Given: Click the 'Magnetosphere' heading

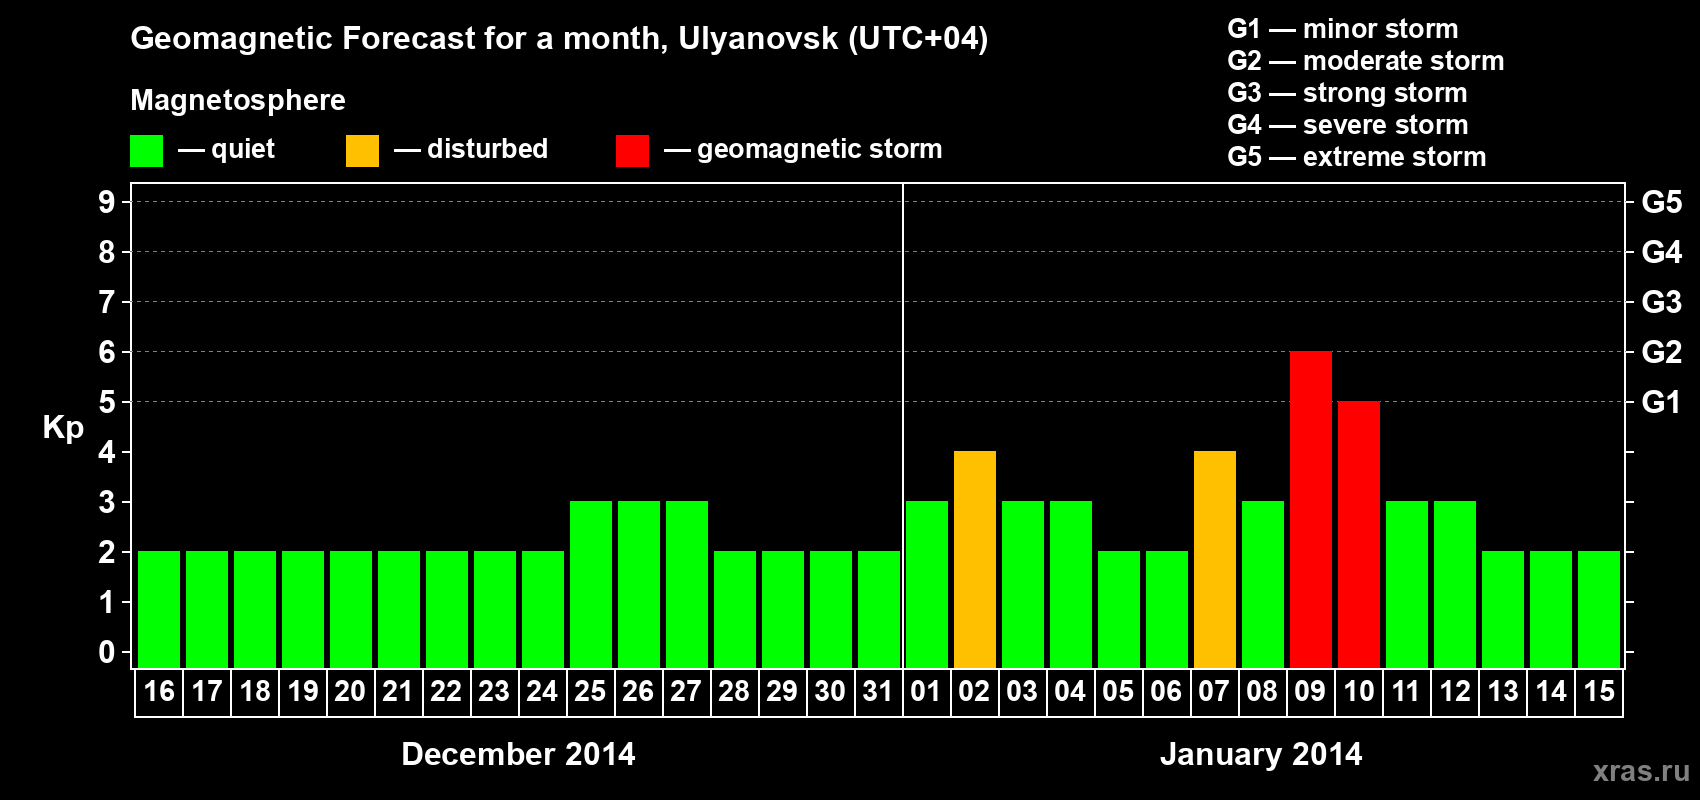Looking at the screenshot, I should tap(238, 101).
